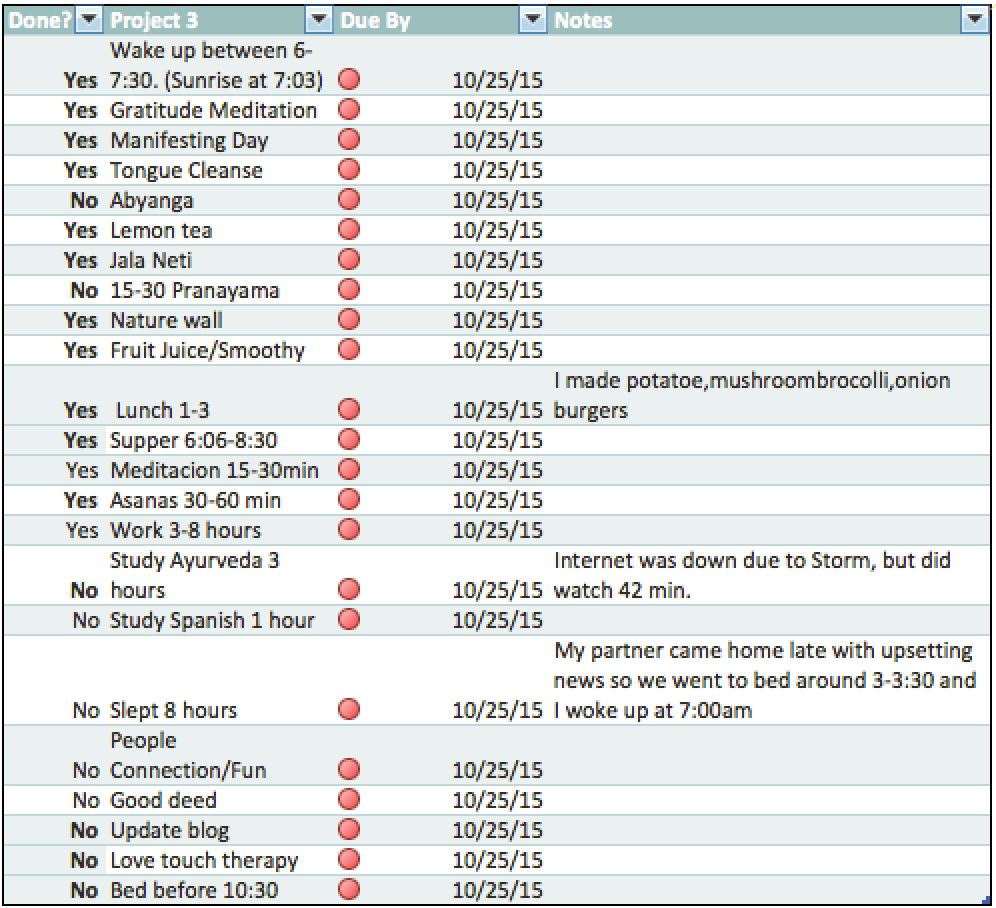Select the potatoe mushroom burger note cell
Screen dimensions: 996x908
(x=750, y=395)
